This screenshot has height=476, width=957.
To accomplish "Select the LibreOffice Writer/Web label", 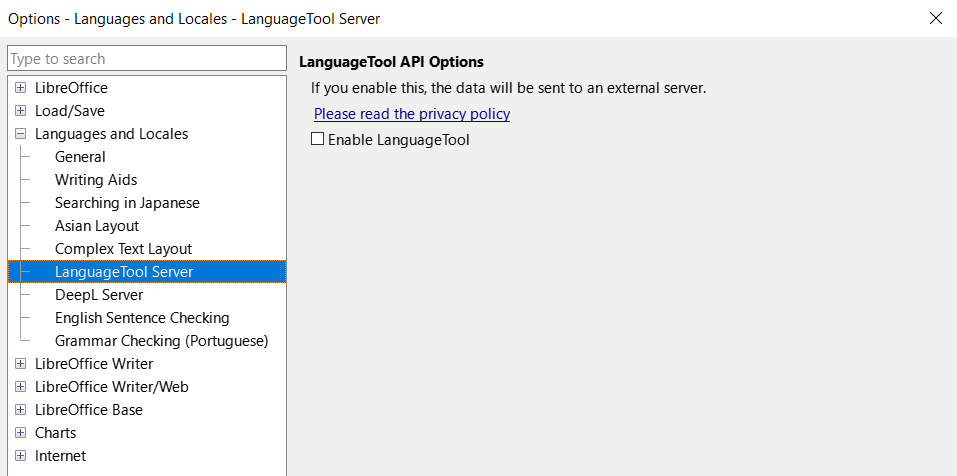I will point(112,387).
